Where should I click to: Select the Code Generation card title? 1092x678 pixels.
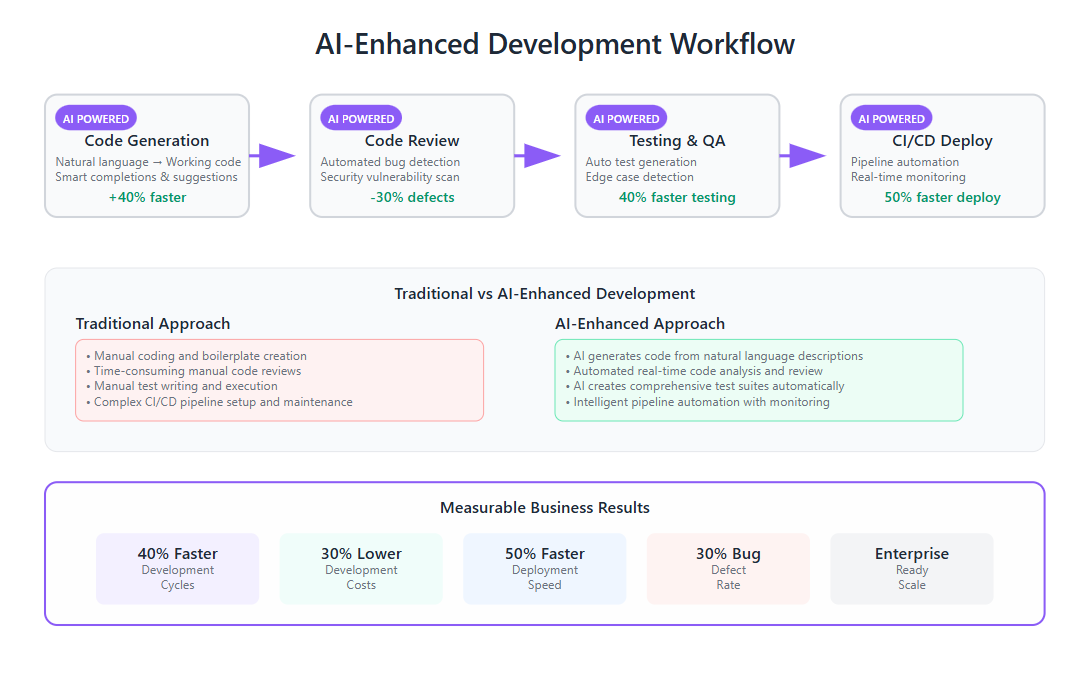[x=147, y=141]
